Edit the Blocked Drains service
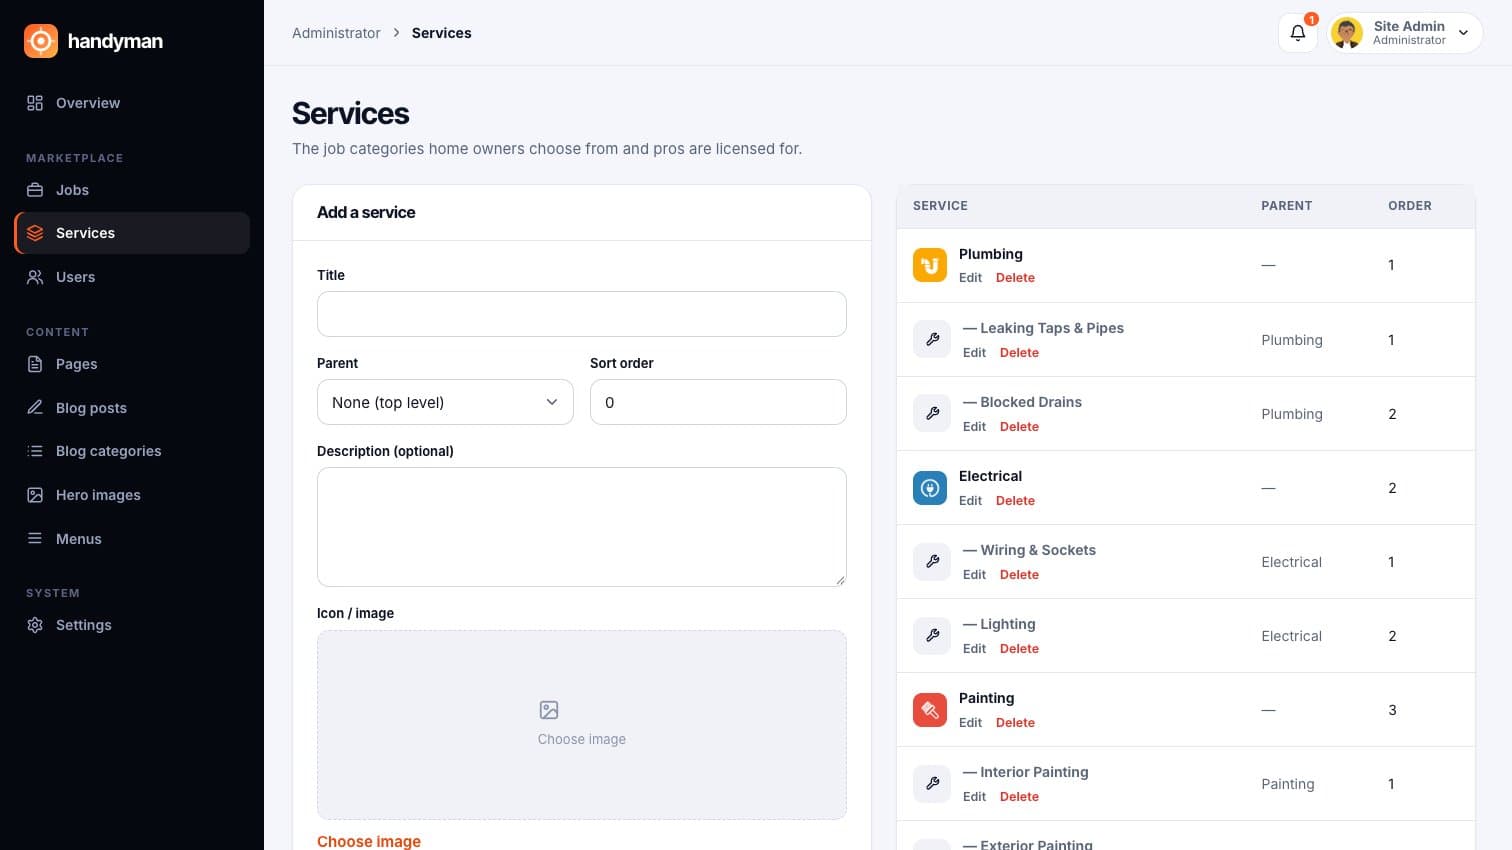Viewport: 1512px width, 850px height. (x=974, y=427)
